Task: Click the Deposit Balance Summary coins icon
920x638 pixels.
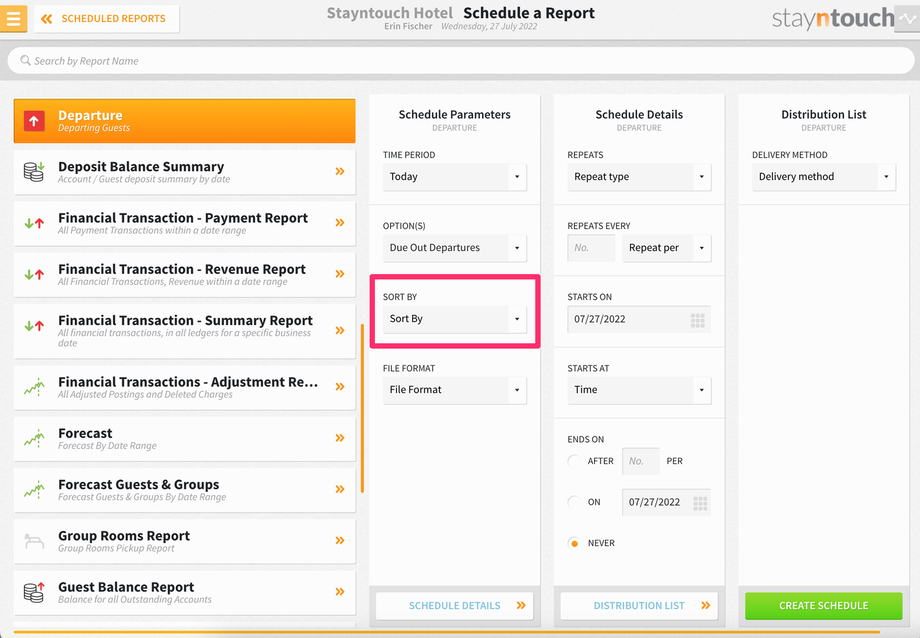Action: tap(34, 172)
